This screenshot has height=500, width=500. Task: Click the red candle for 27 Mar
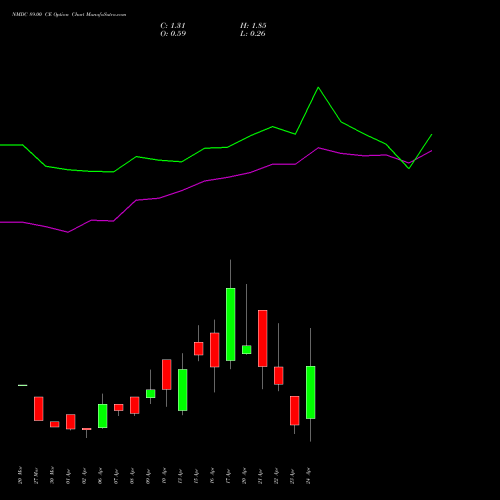point(39,409)
